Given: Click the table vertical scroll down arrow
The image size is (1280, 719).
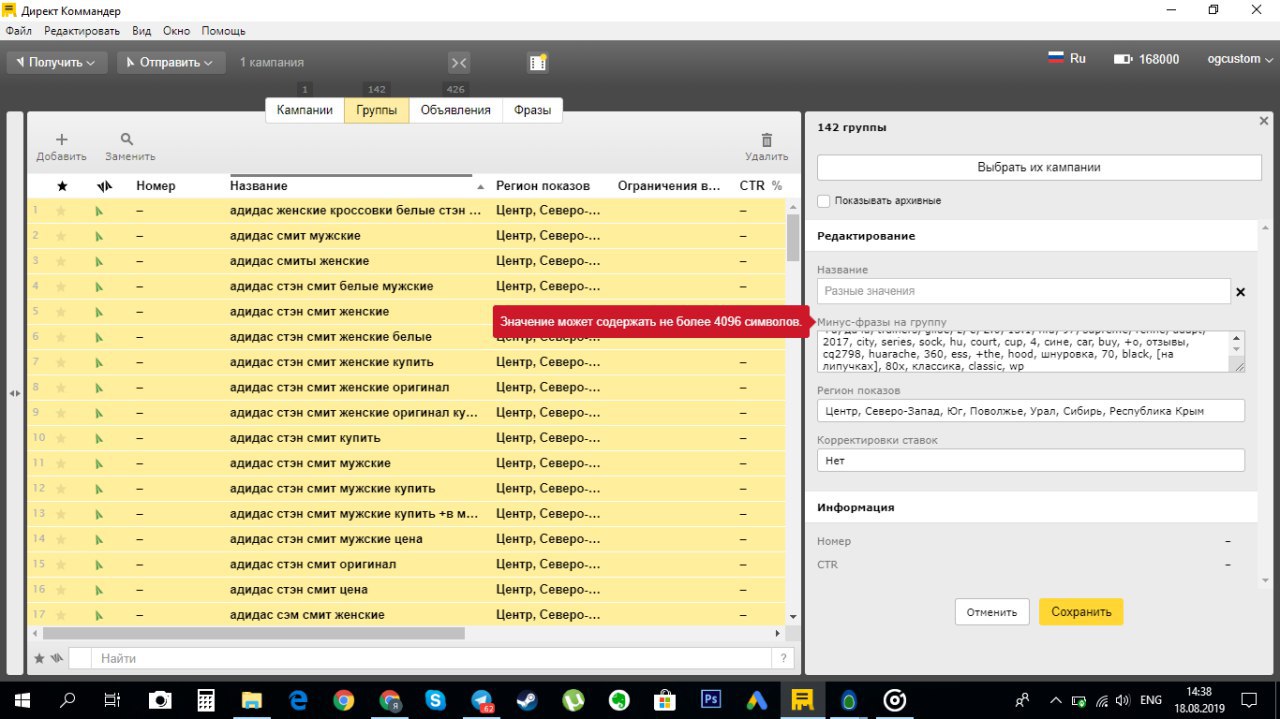Looking at the screenshot, I should [793, 617].
